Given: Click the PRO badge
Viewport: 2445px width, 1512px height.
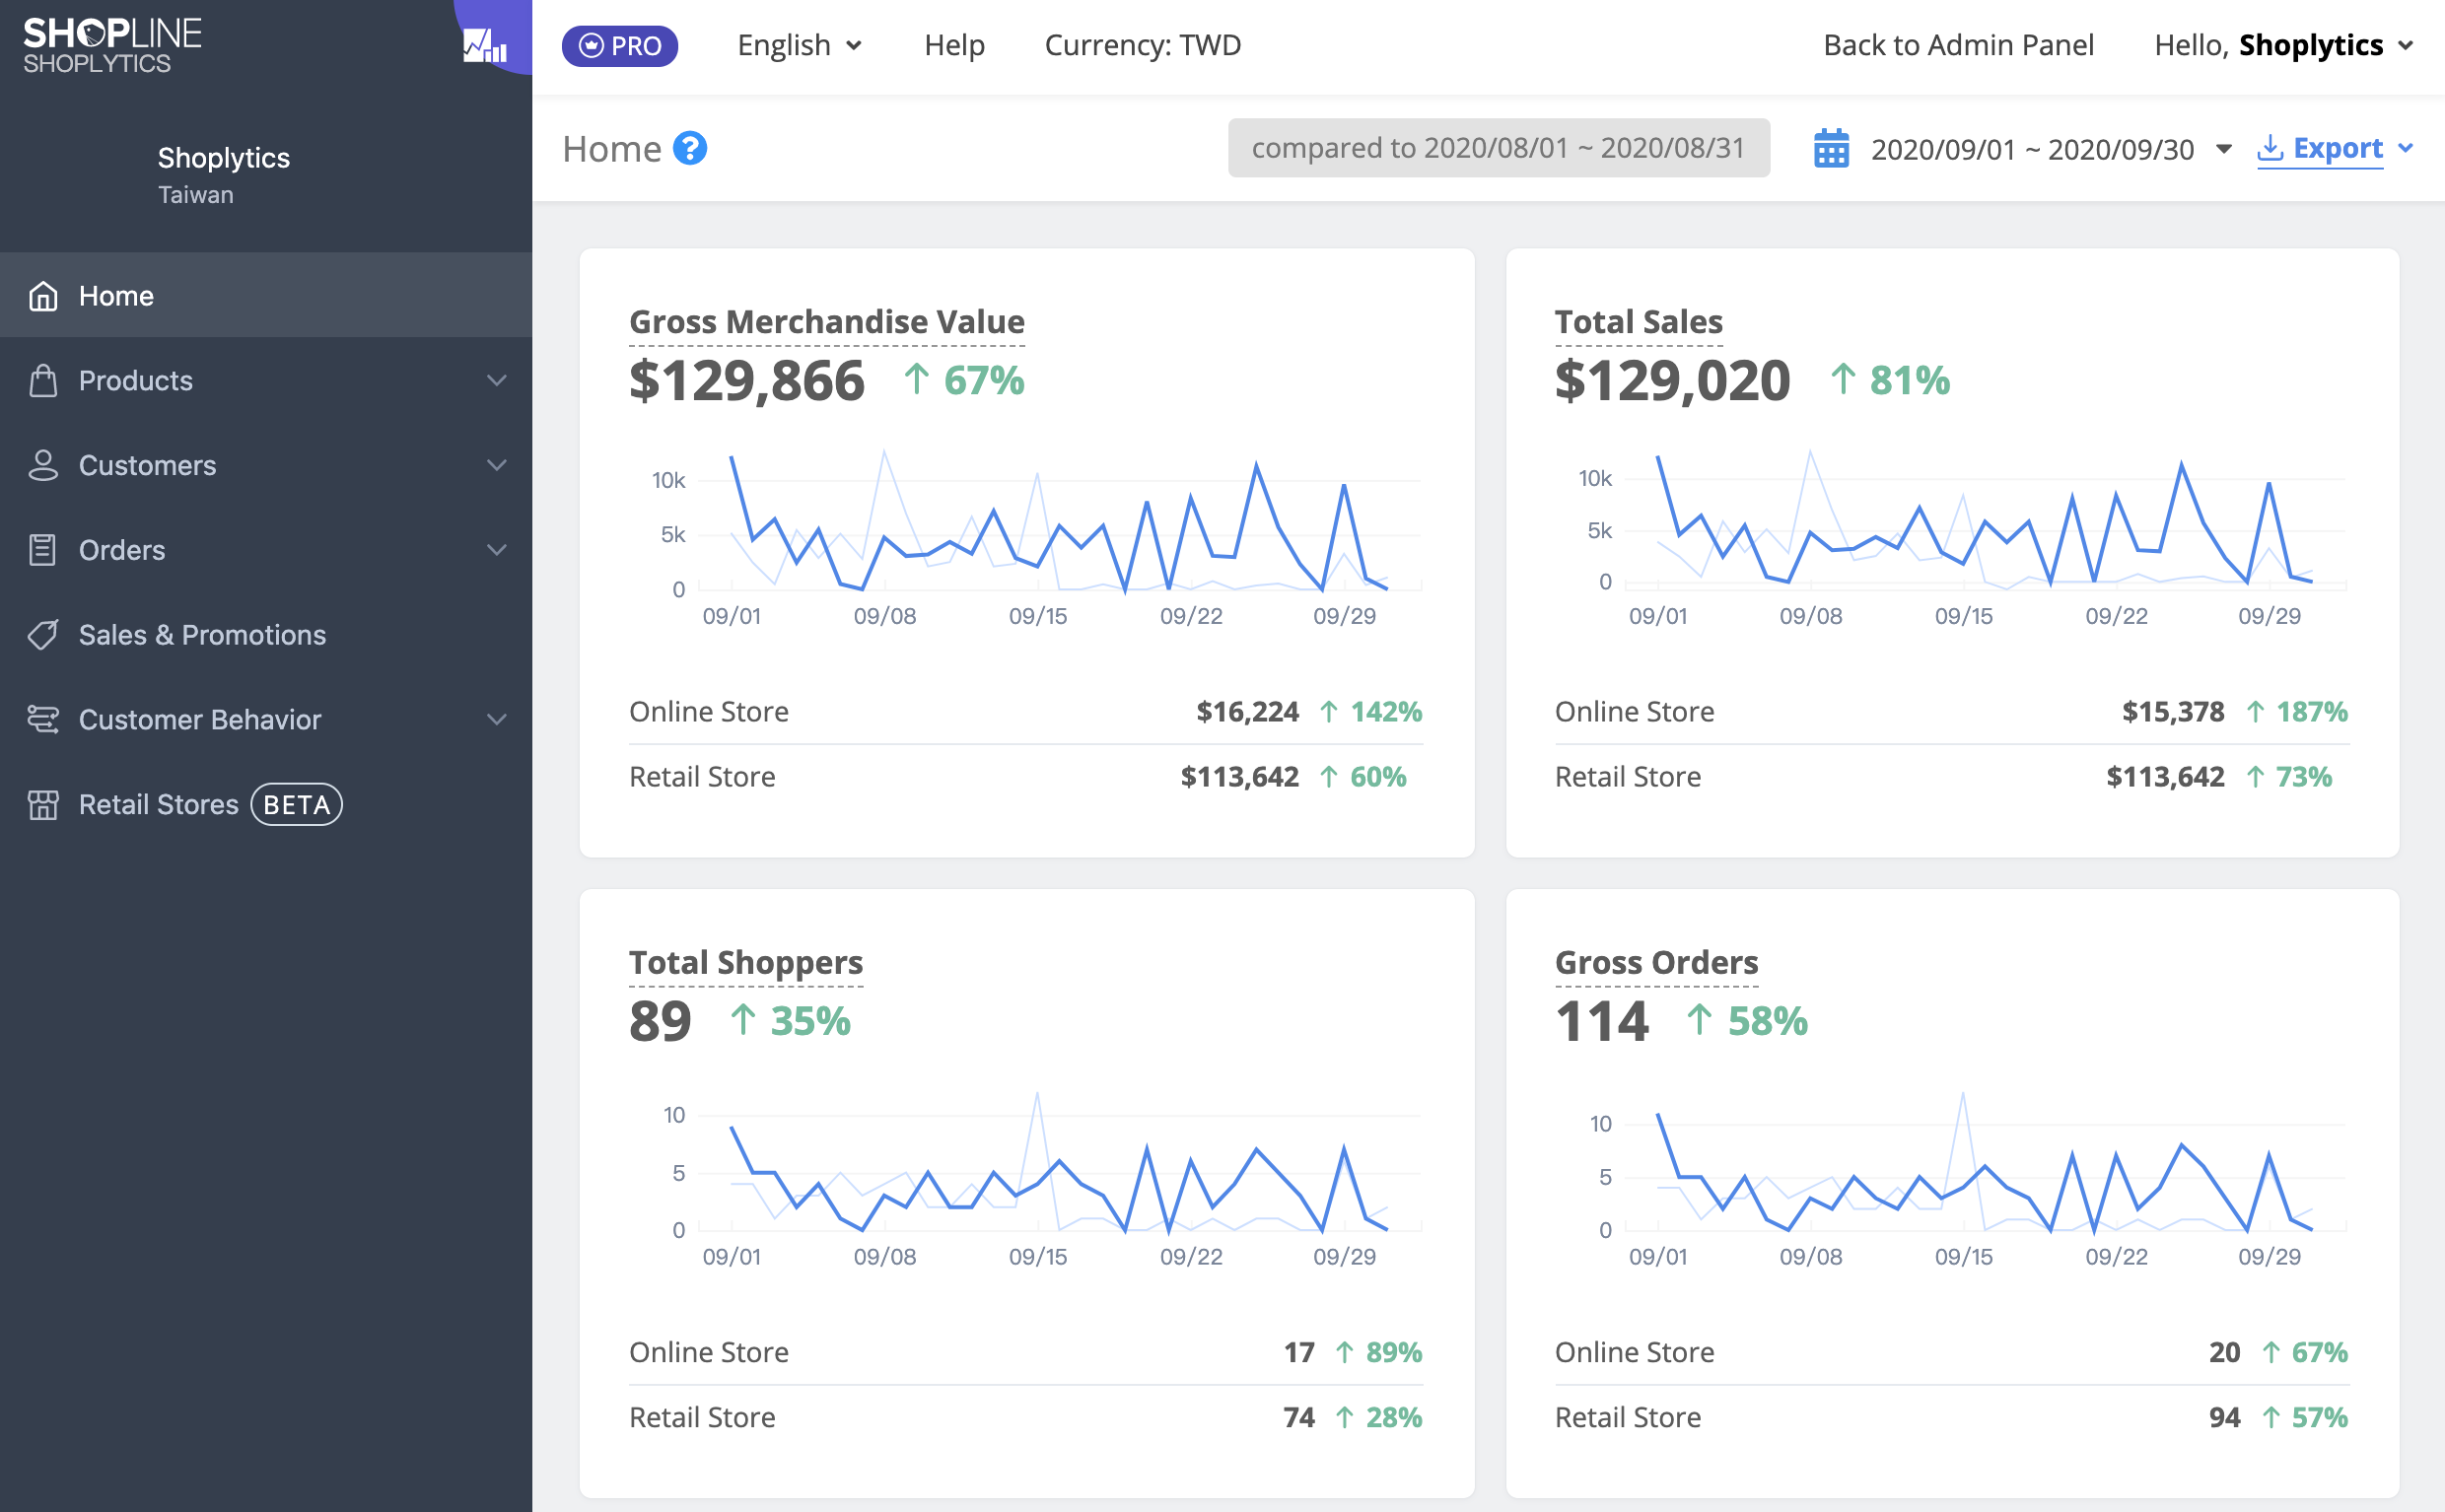Looking at the screenshot, I should (620, 45).
